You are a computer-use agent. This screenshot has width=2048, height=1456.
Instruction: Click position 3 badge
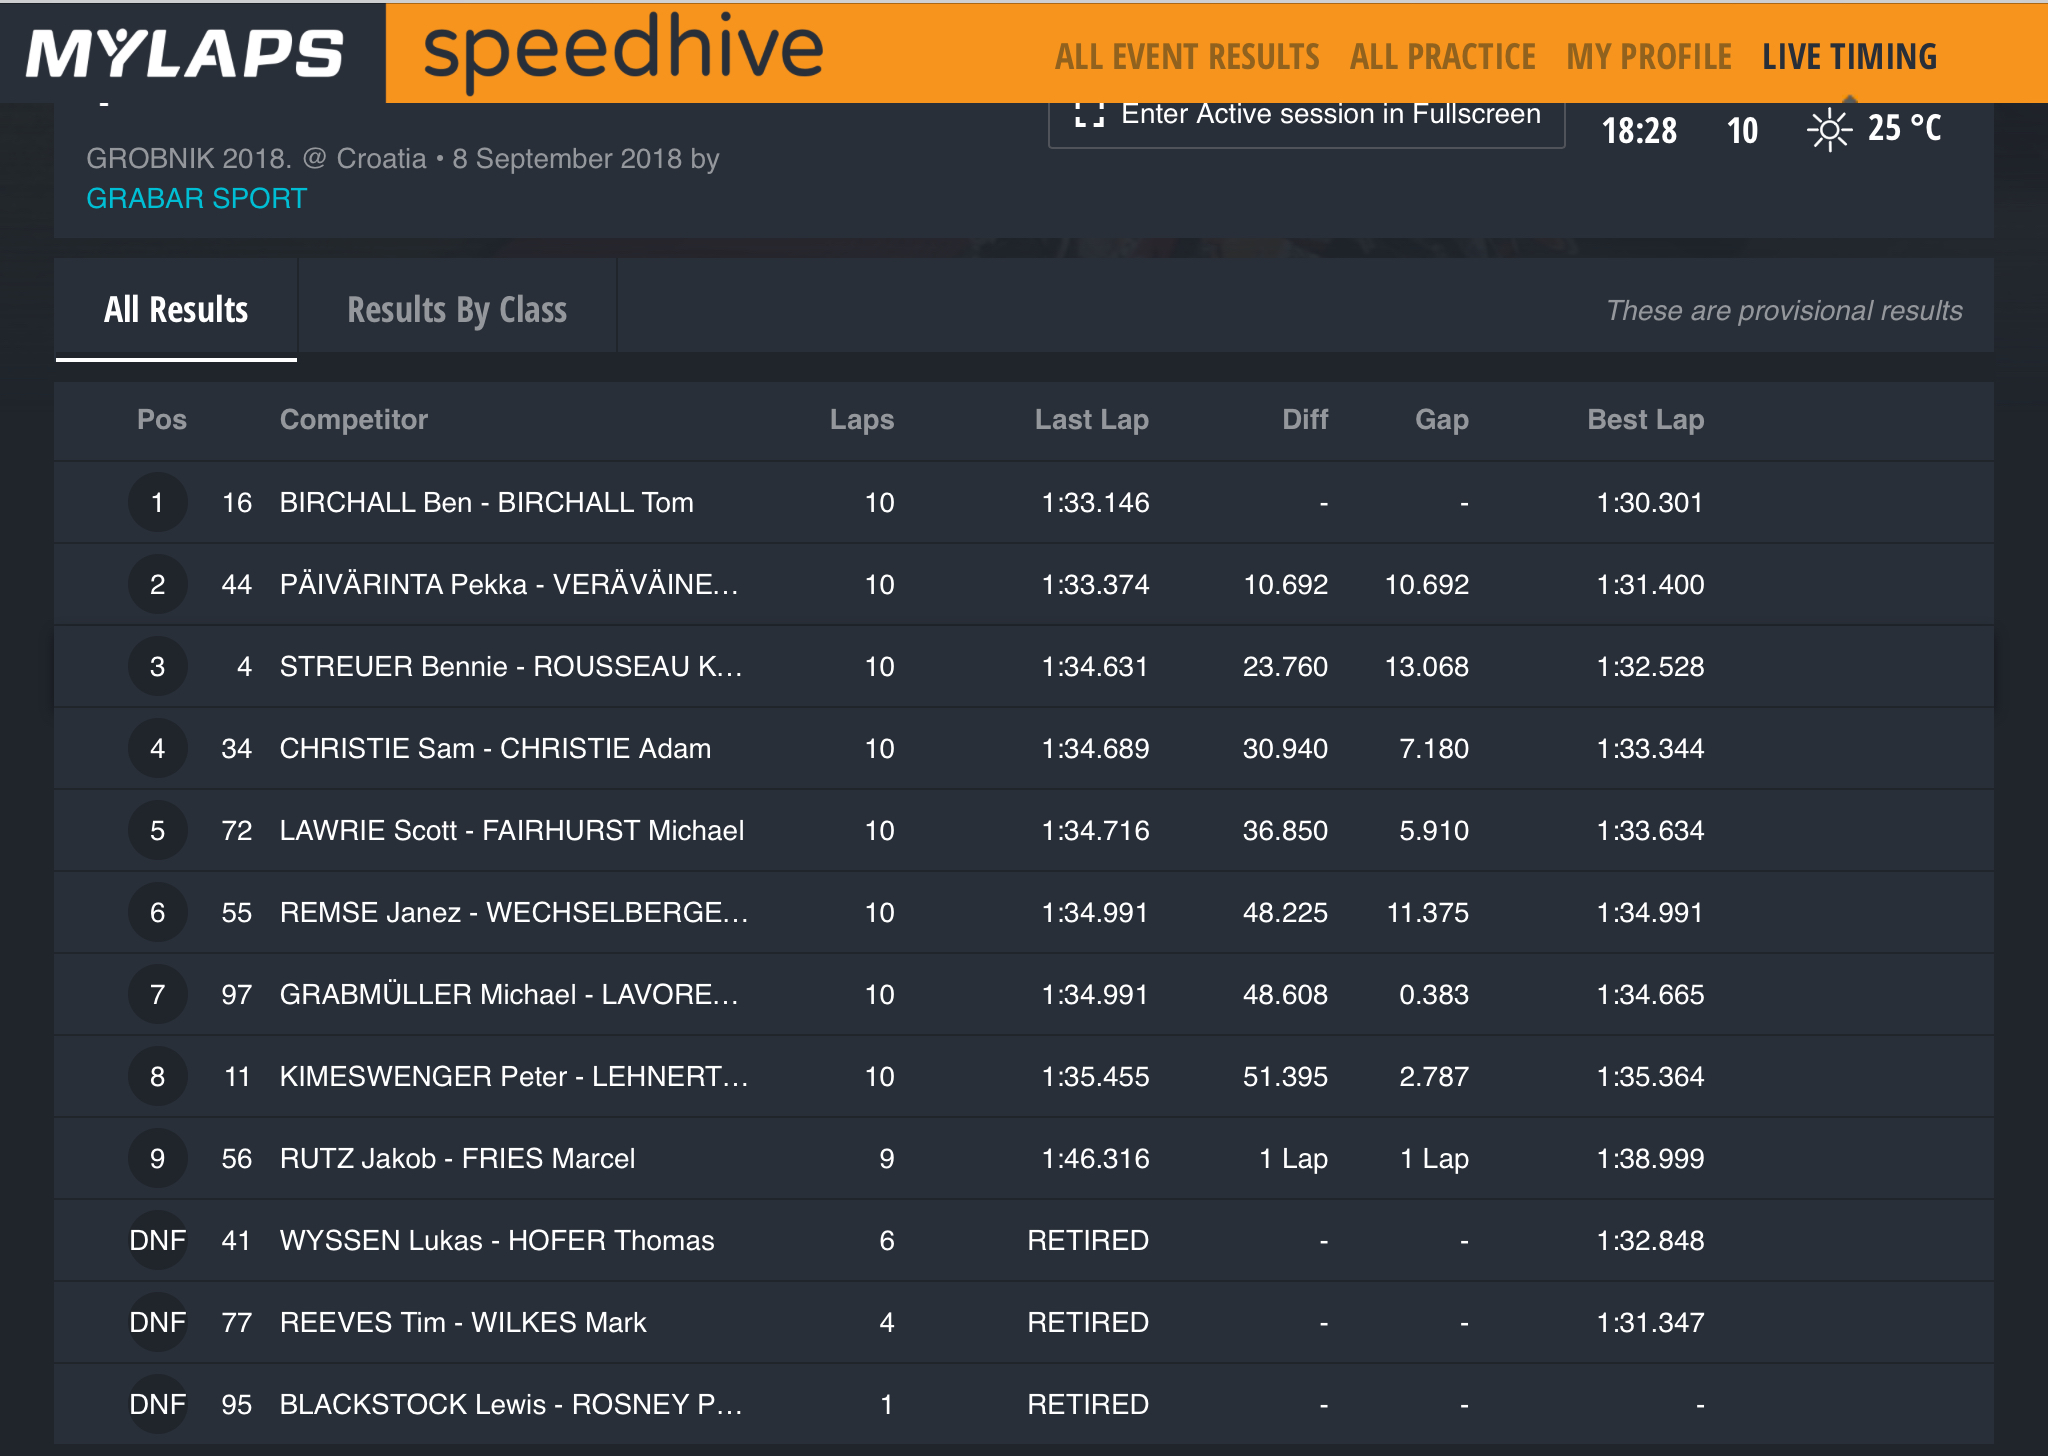[157, 666]
